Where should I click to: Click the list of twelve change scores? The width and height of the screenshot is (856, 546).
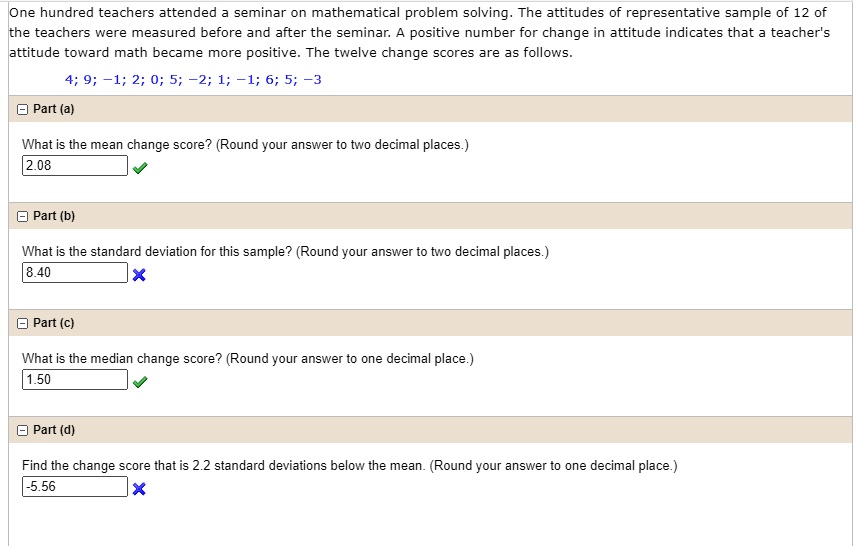[193, 80]
